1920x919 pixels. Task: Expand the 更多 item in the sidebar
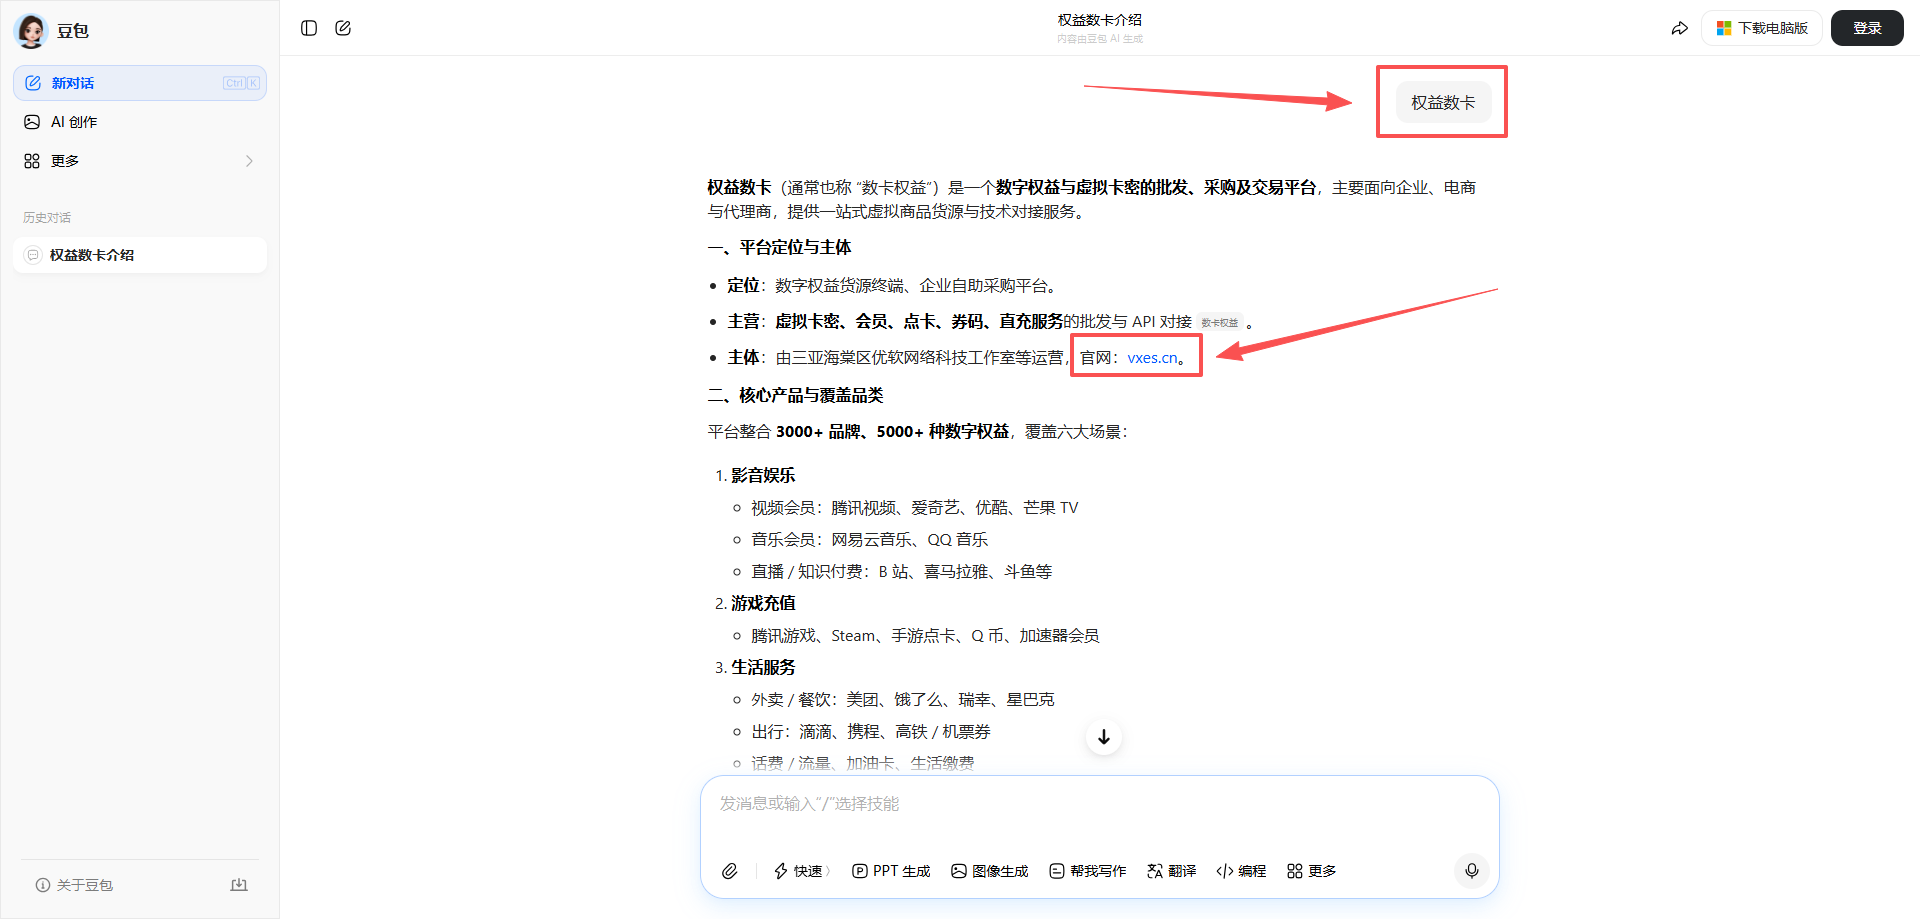pyautogui.click(x=64, y=160)
